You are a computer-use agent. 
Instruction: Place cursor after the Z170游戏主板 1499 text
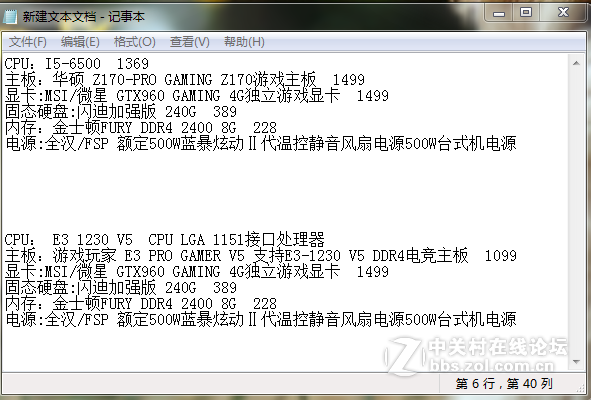click(x=366, y=80)
